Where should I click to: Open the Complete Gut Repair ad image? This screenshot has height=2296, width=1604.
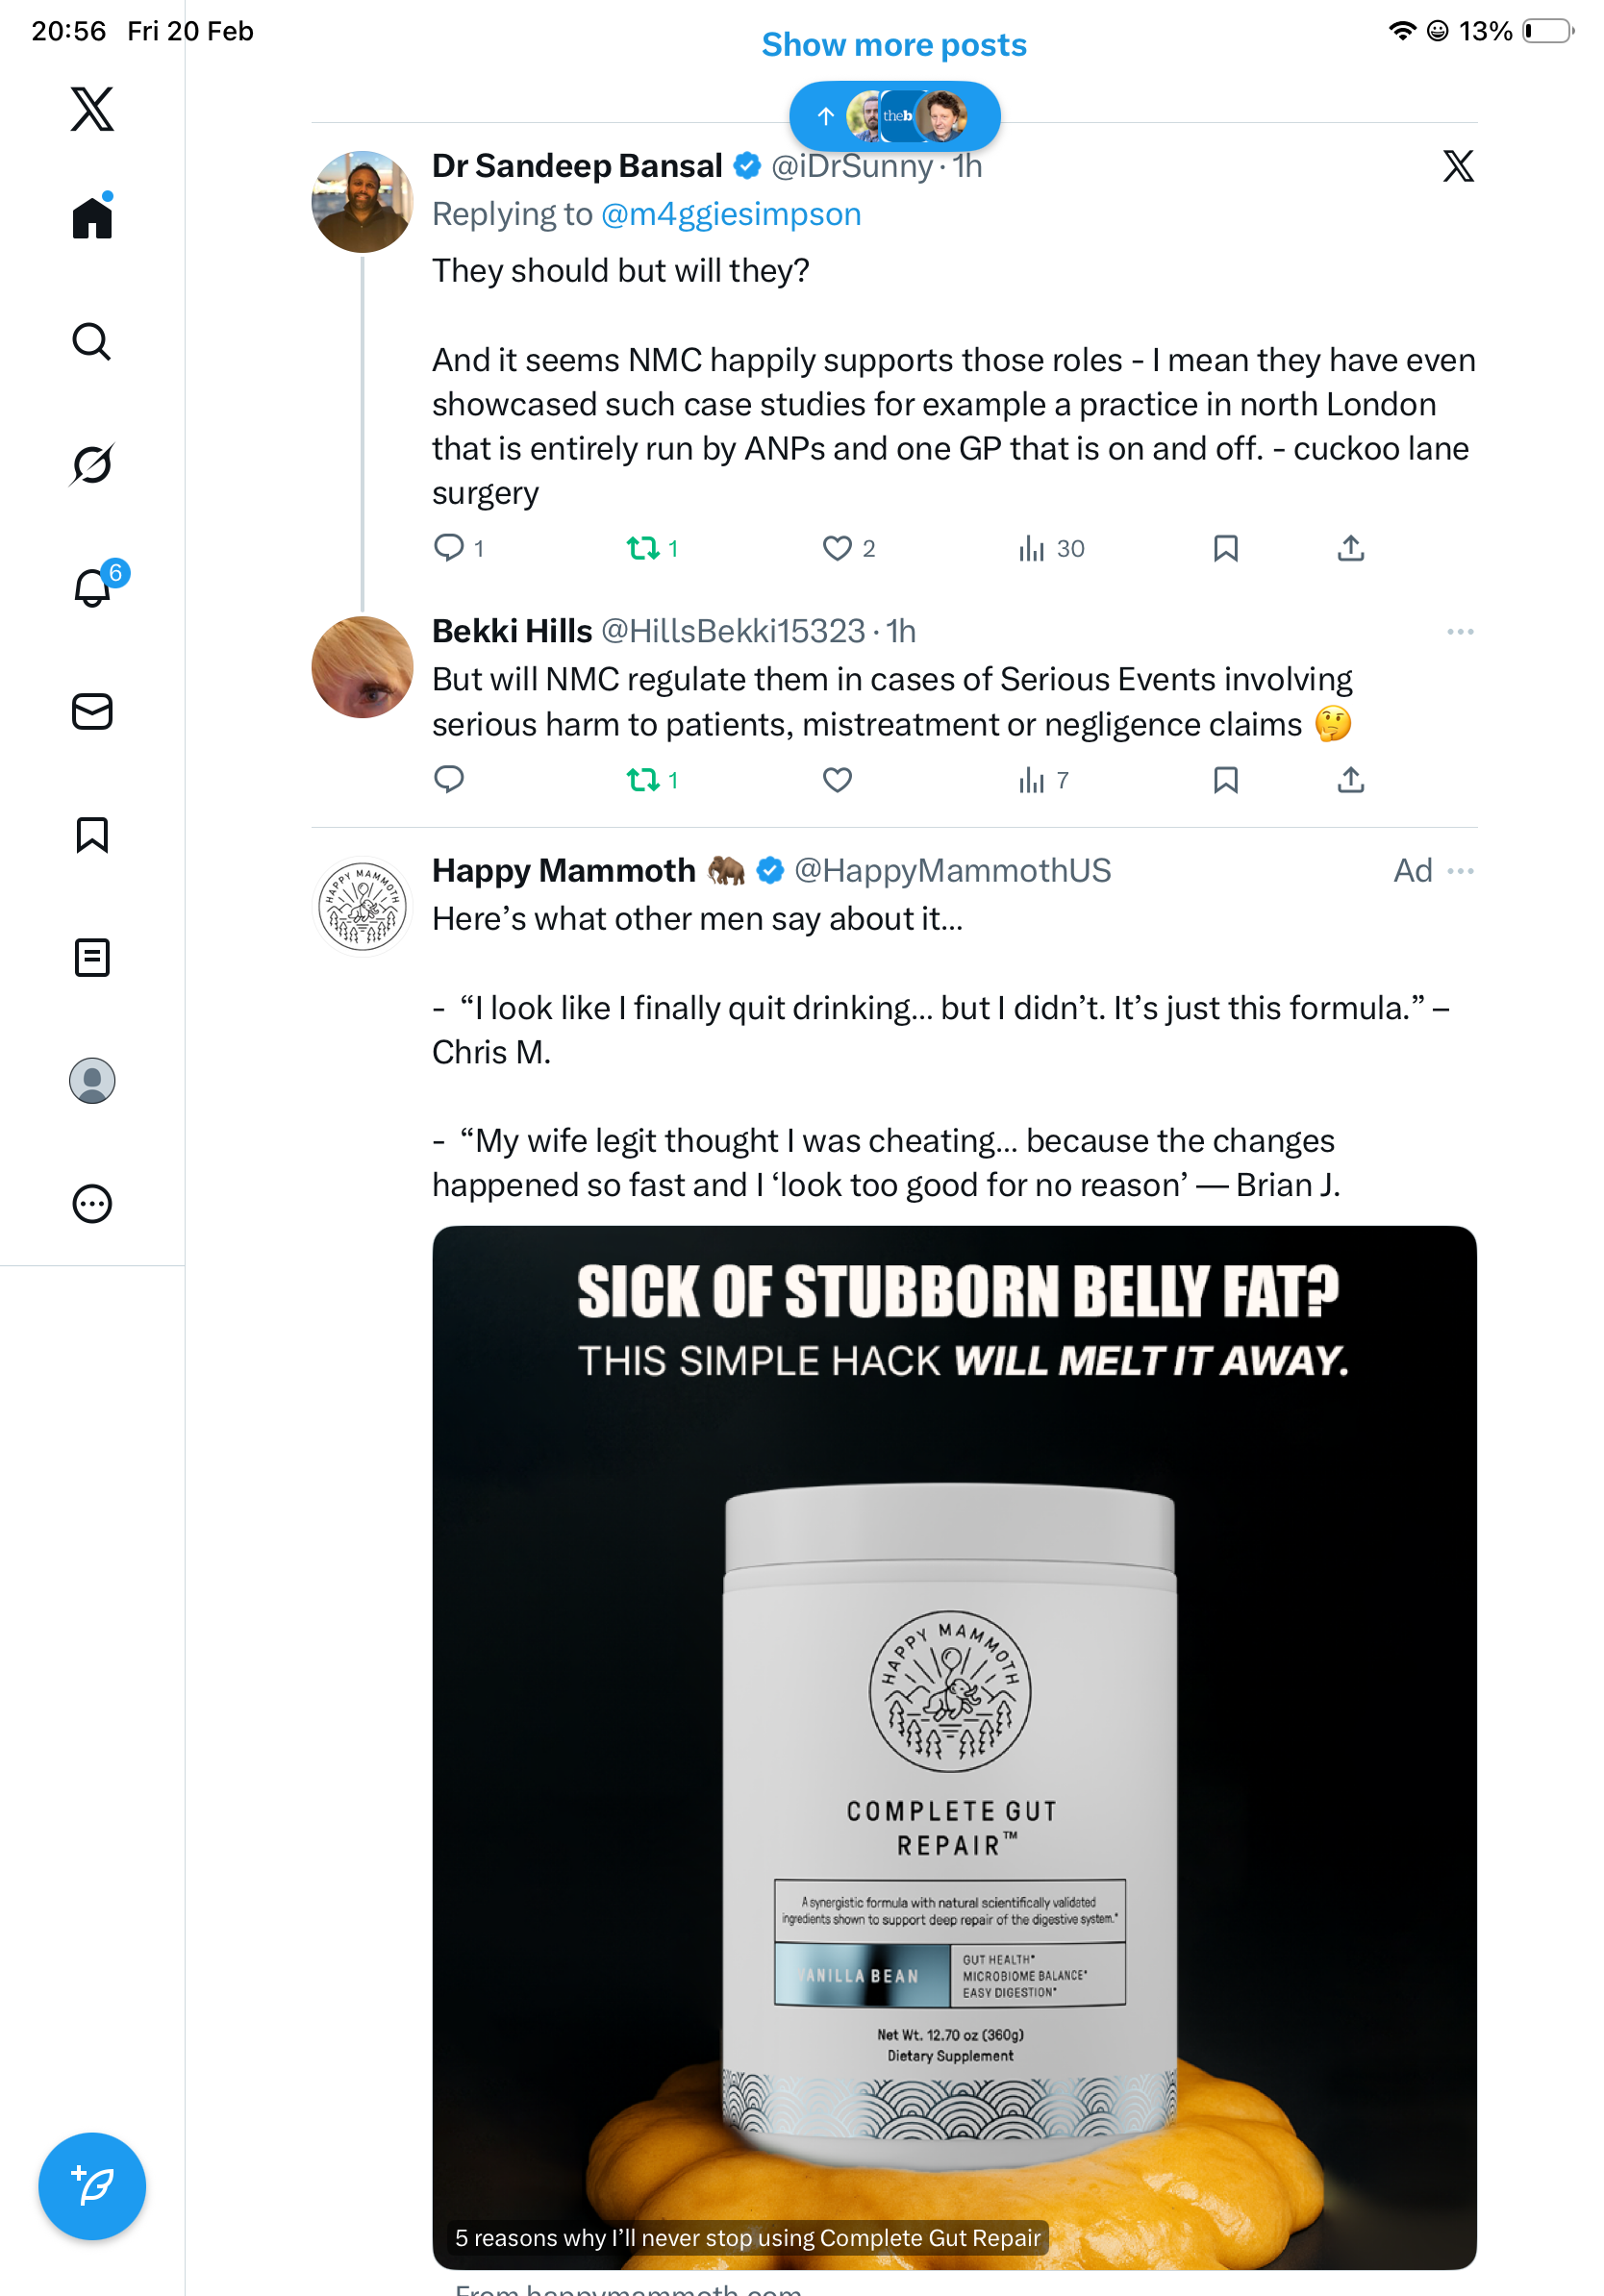tap(954, 1745)
